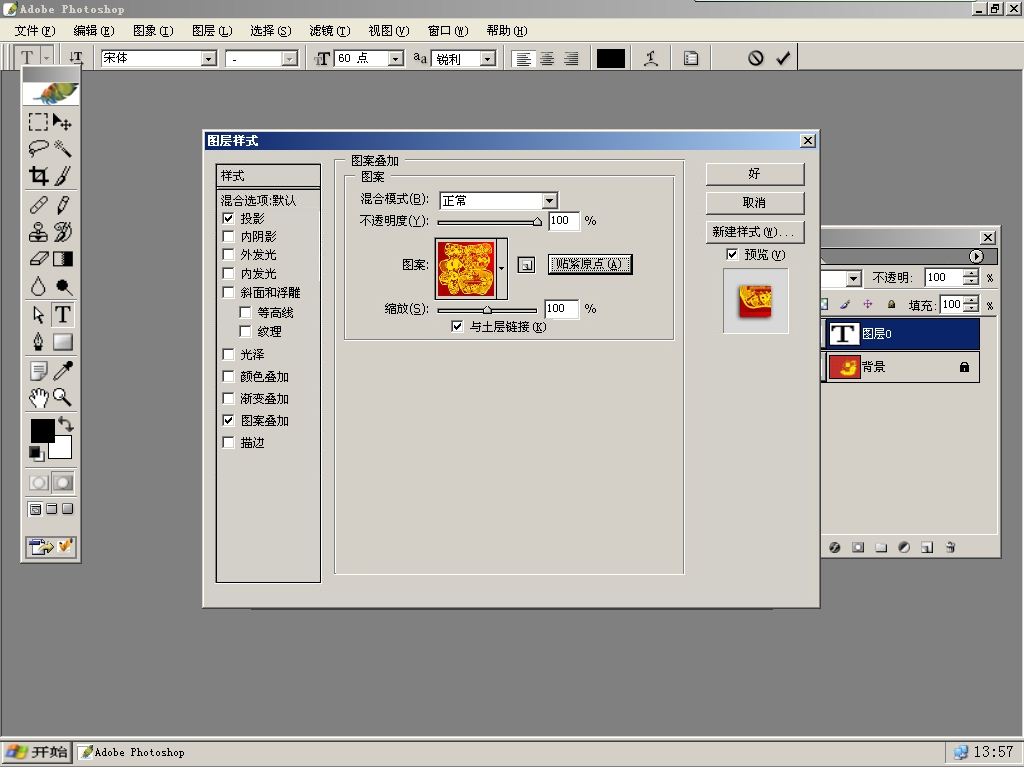Screen dimensions: 1024x768
Task: Select the Pencil tool
Action: point(63,205)
